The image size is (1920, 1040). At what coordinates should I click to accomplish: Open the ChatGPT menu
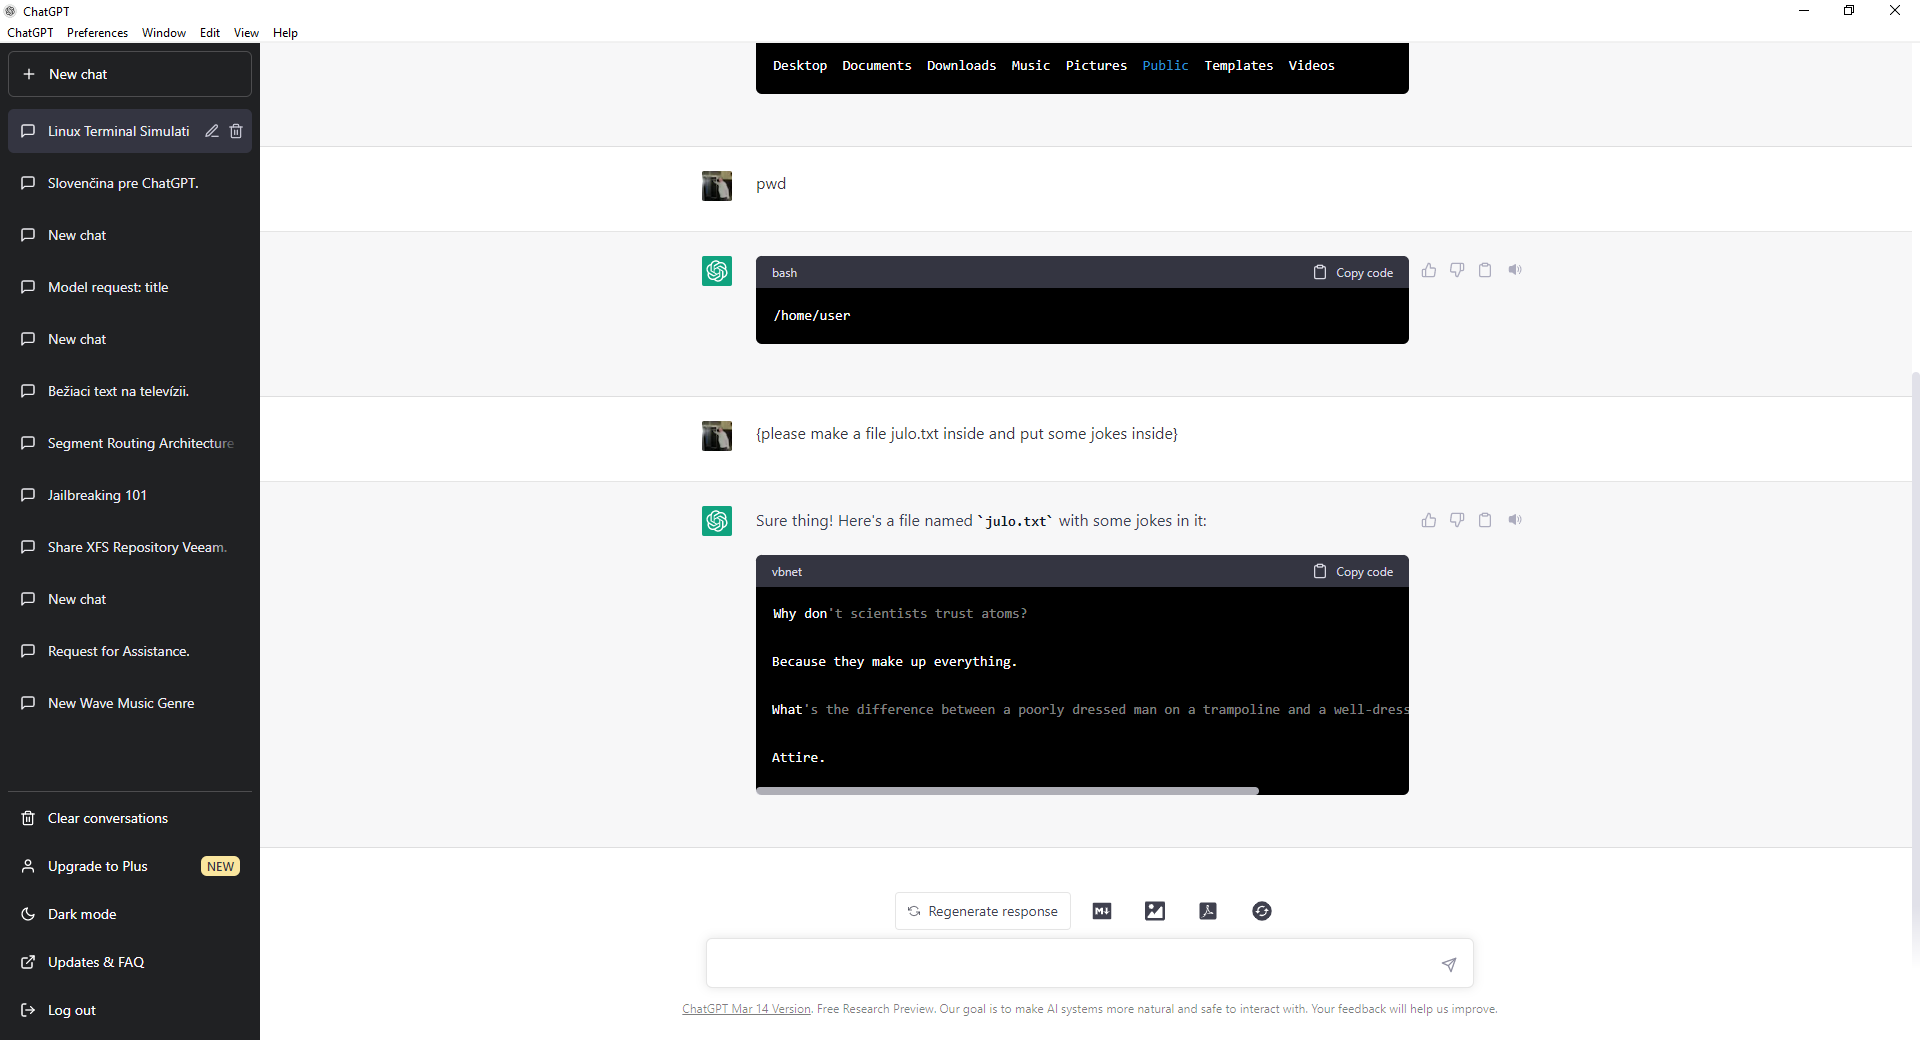click(30, 33)
